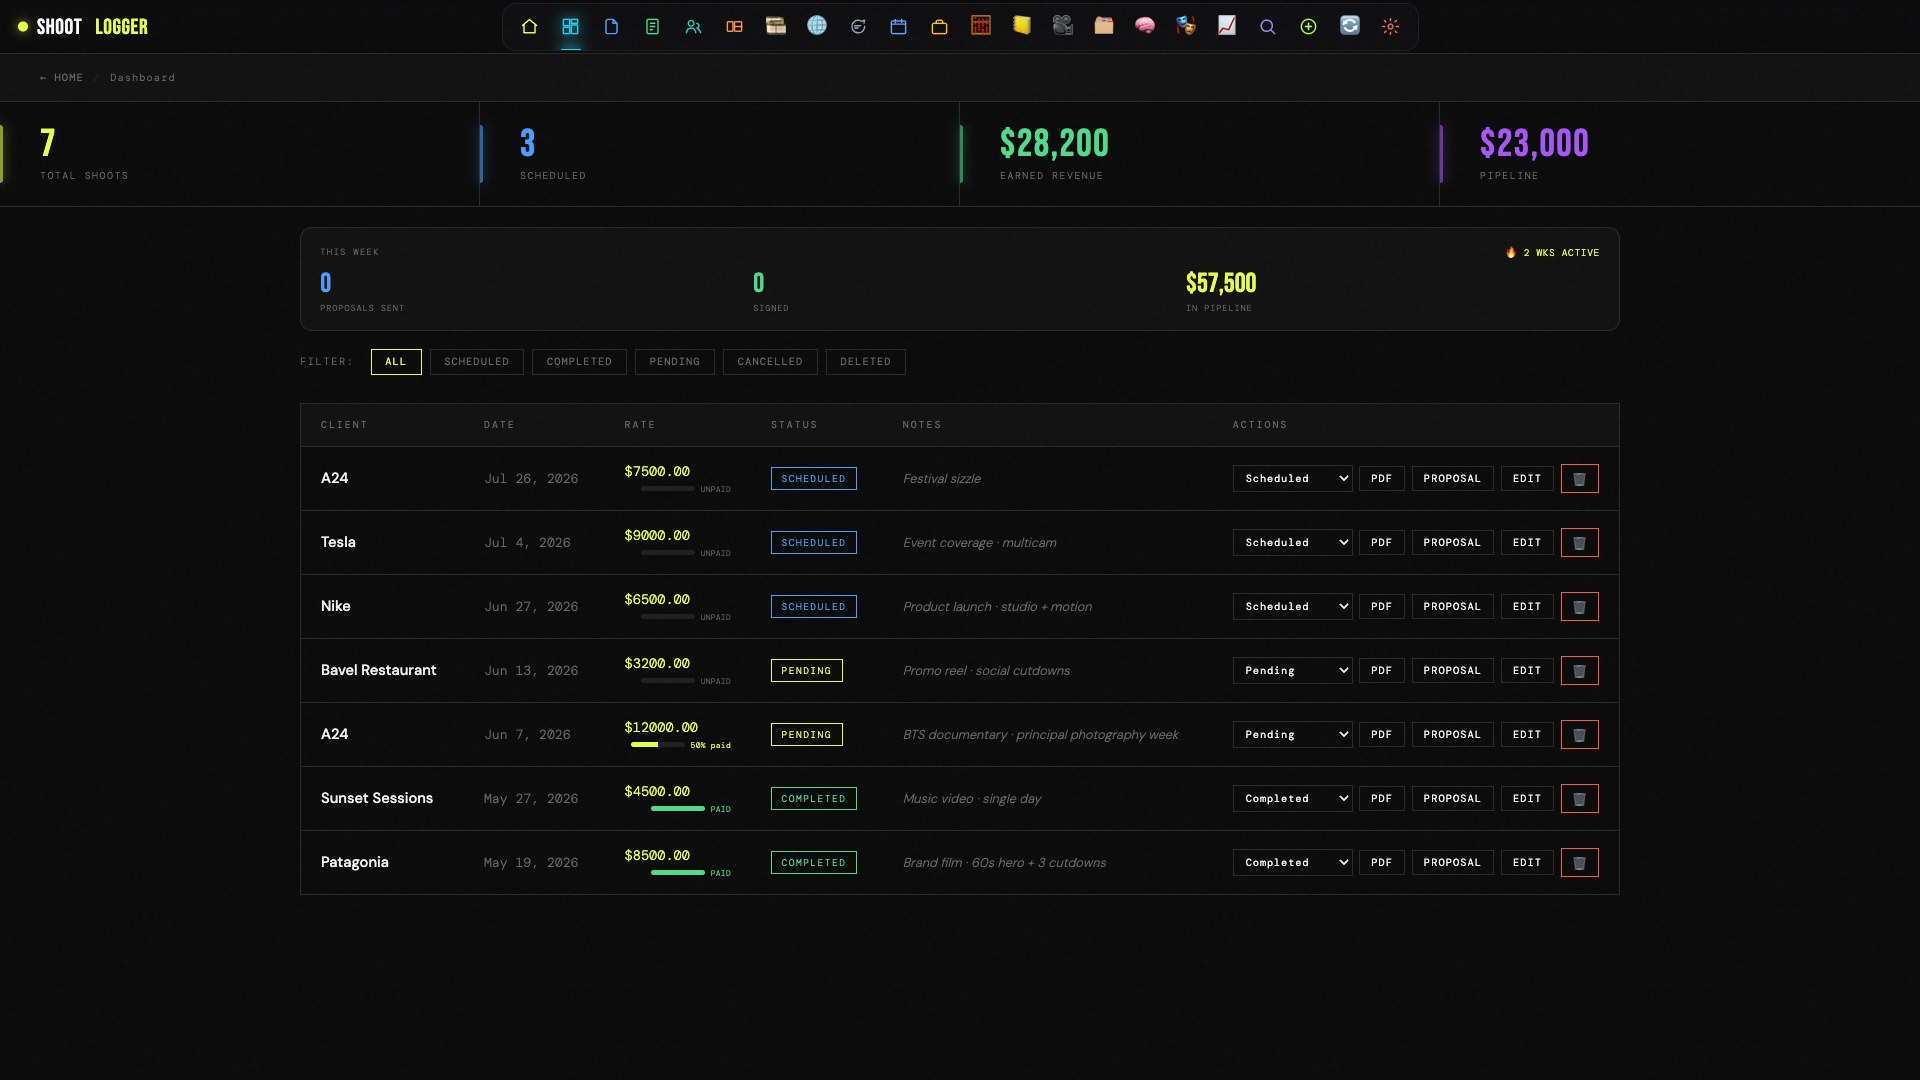The image size is (1920, 1080).
Task: Click the SCHEDULED badge in Tesla row
Action: click(813, 543)
